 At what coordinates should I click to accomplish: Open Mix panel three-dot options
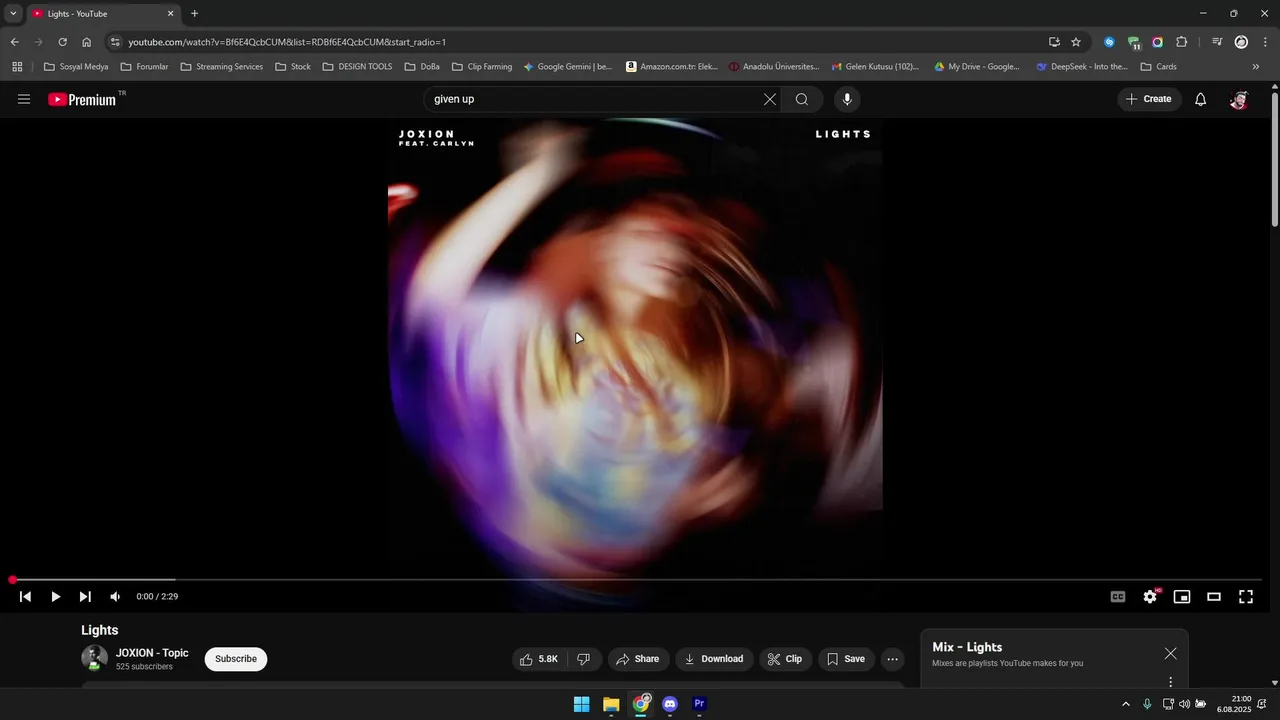[x=1171, y=682]
